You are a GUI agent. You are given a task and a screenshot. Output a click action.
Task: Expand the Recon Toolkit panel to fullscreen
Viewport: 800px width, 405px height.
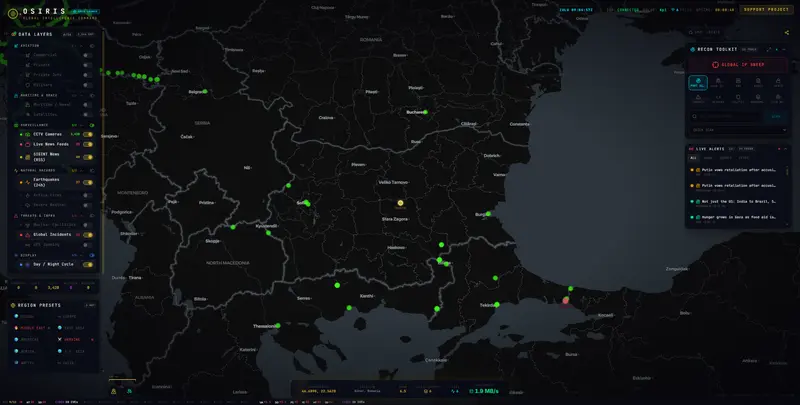pyautogui.click(x=769, y=49)
